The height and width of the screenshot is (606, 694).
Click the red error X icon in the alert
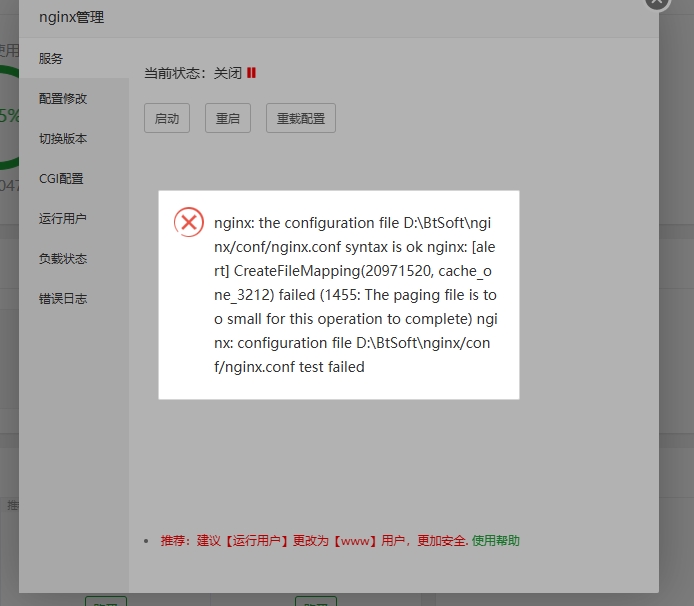(189, 222)
